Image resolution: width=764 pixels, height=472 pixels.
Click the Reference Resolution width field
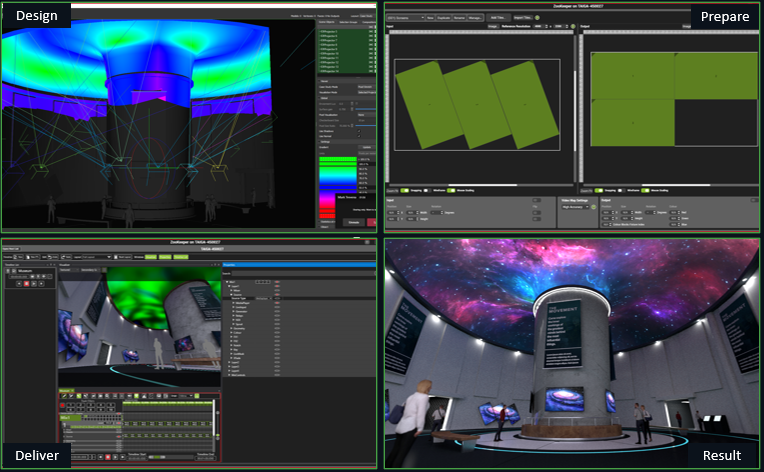pyautogui.click(x=539, y=26)
